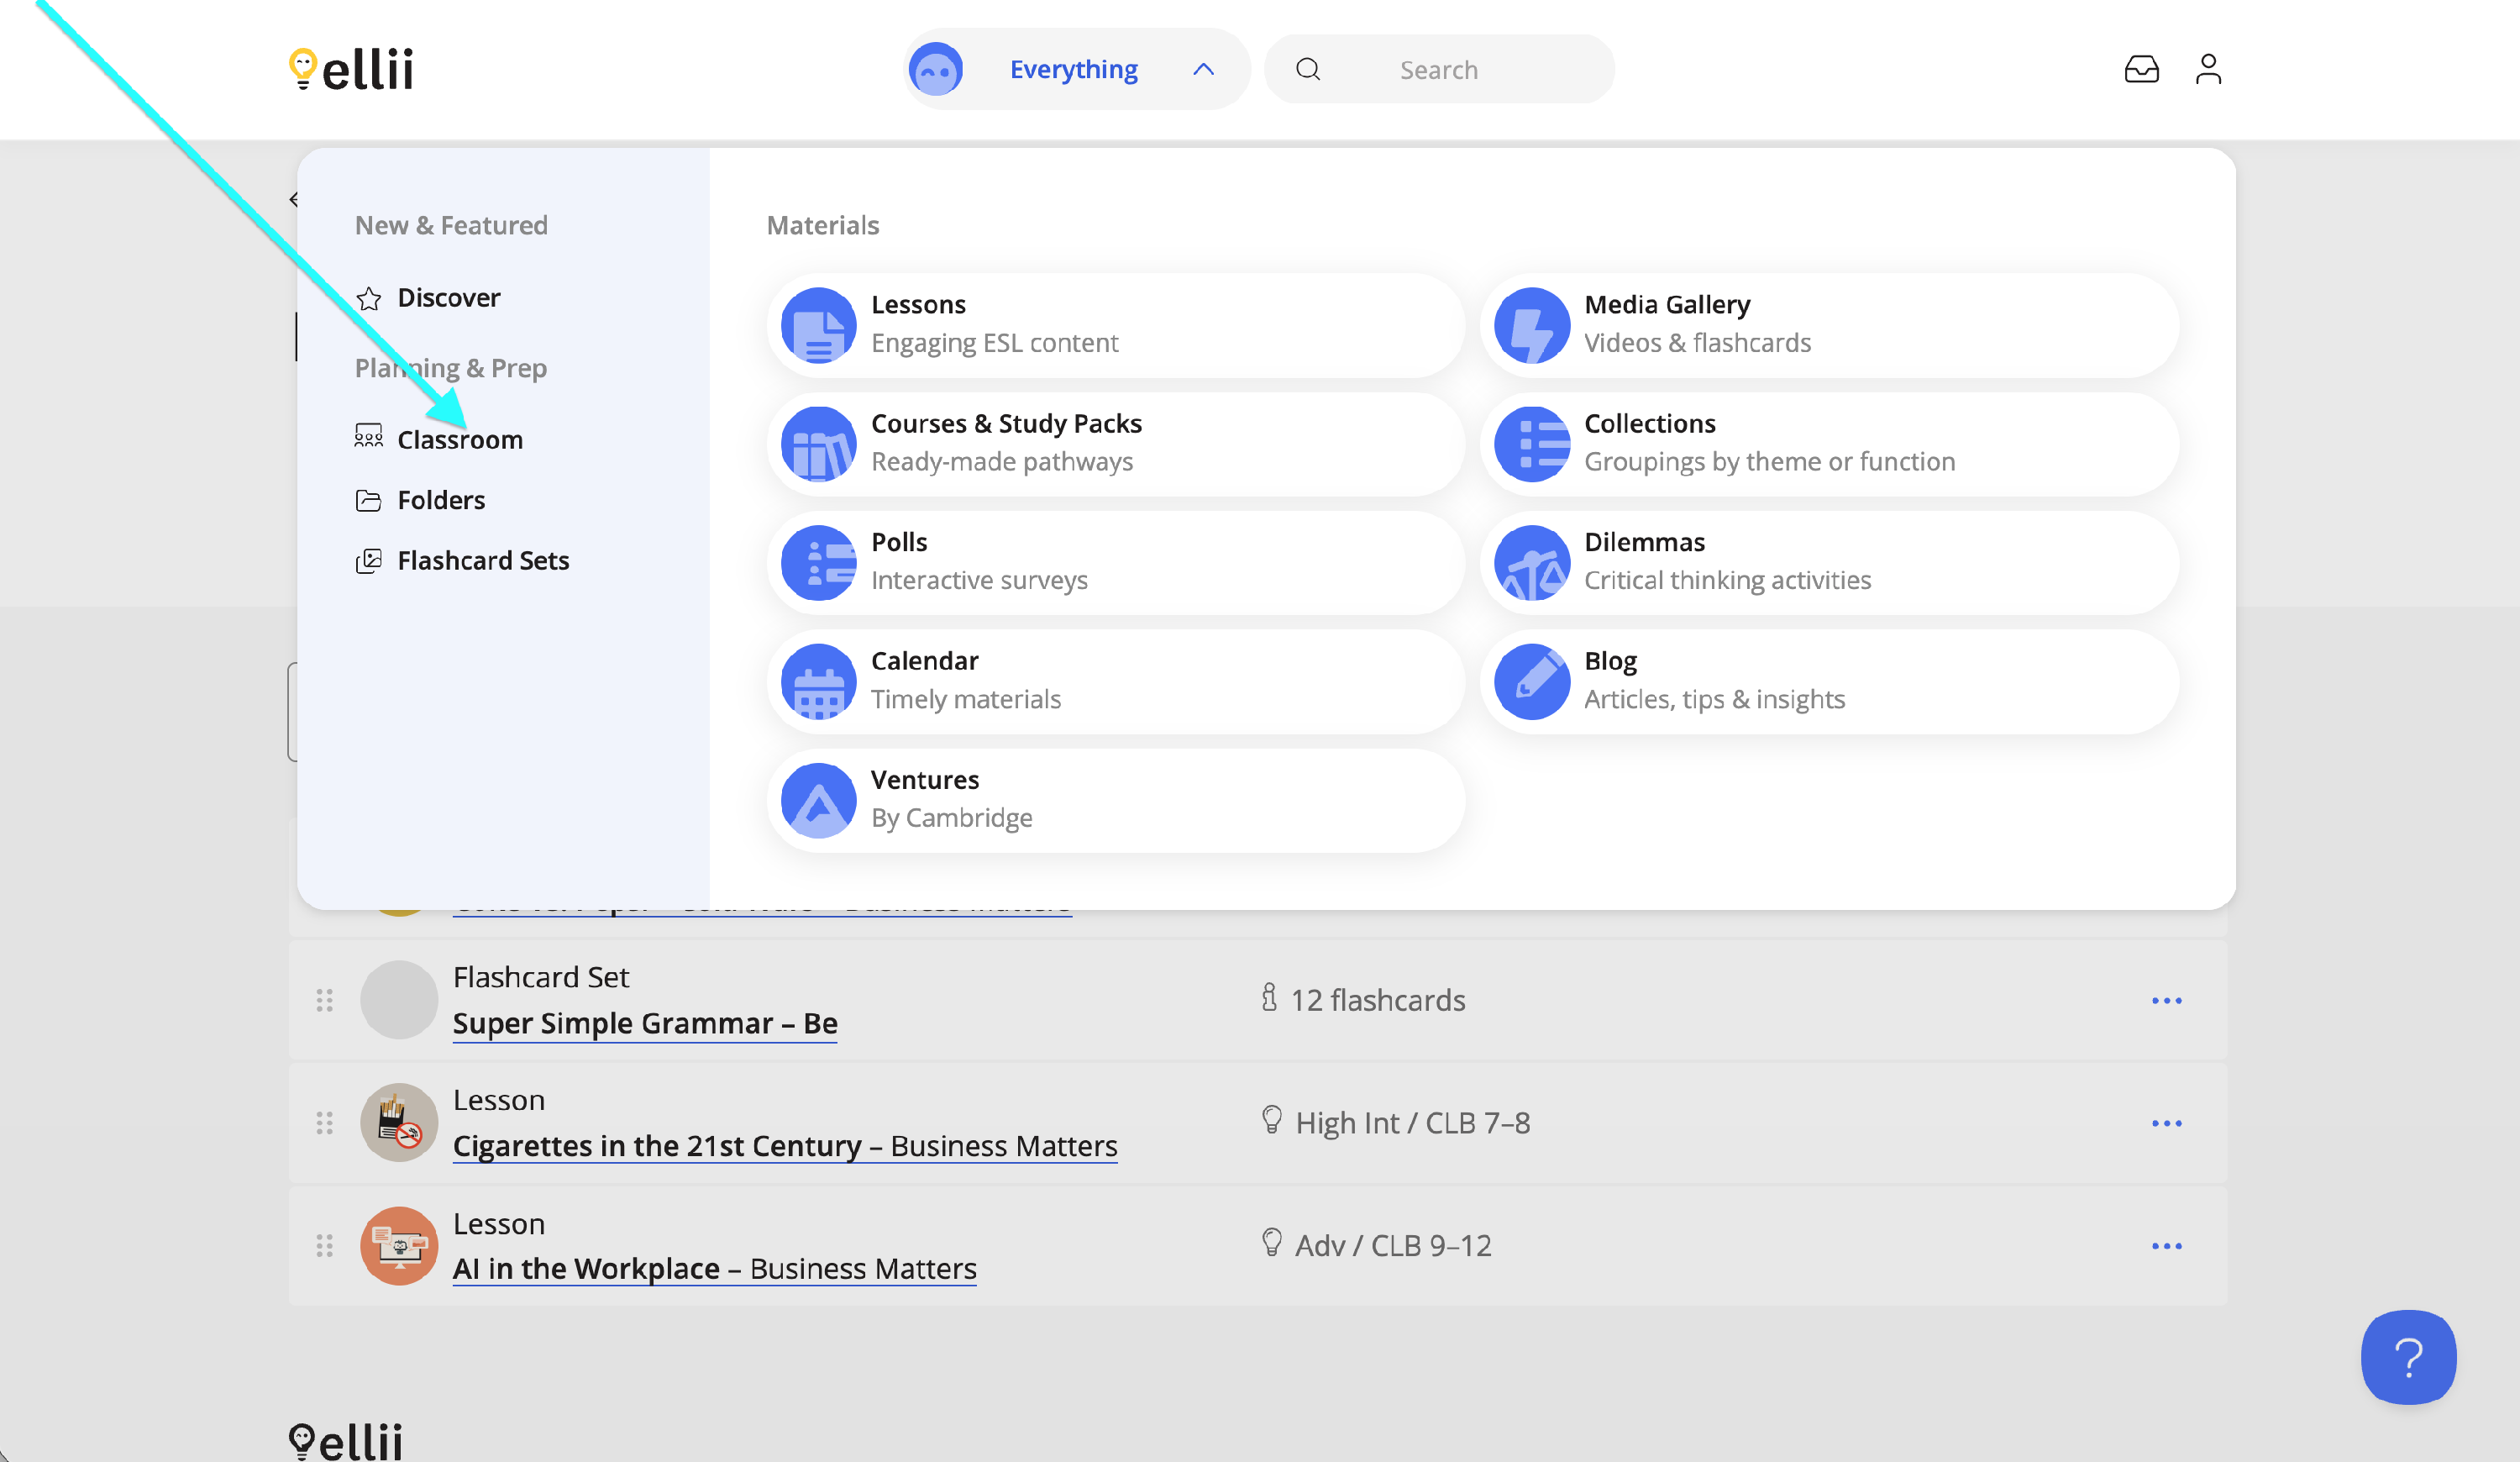Open options for AI in the Workplace

2166,1246
